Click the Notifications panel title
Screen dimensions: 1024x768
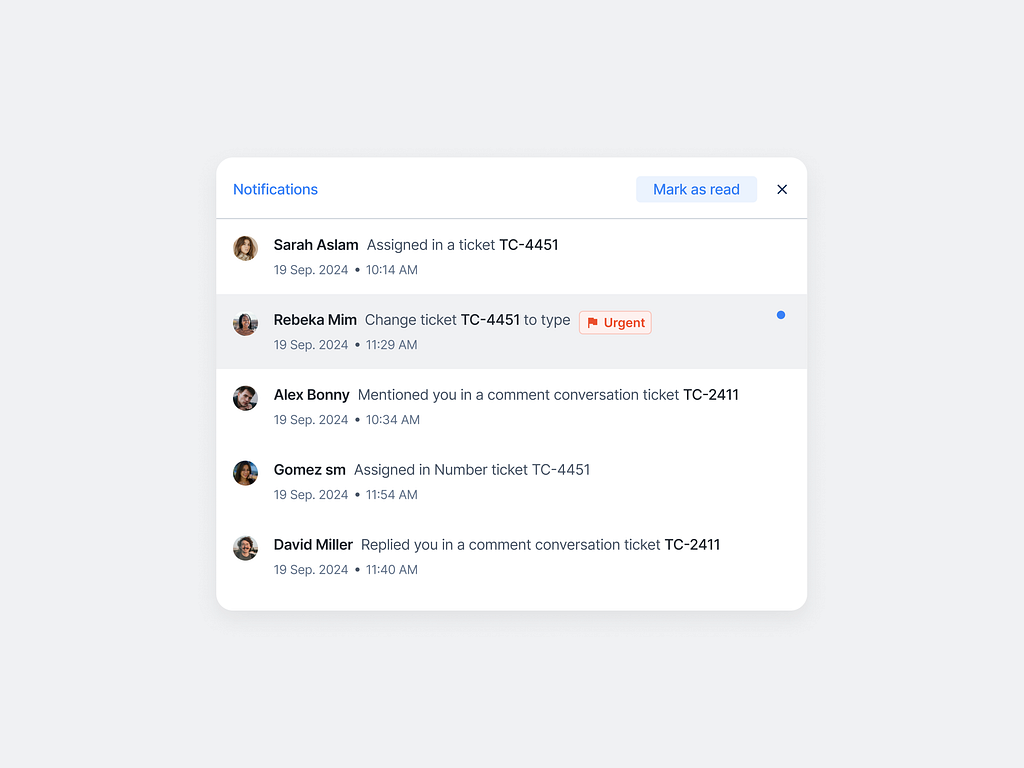[x=275, y=189]
